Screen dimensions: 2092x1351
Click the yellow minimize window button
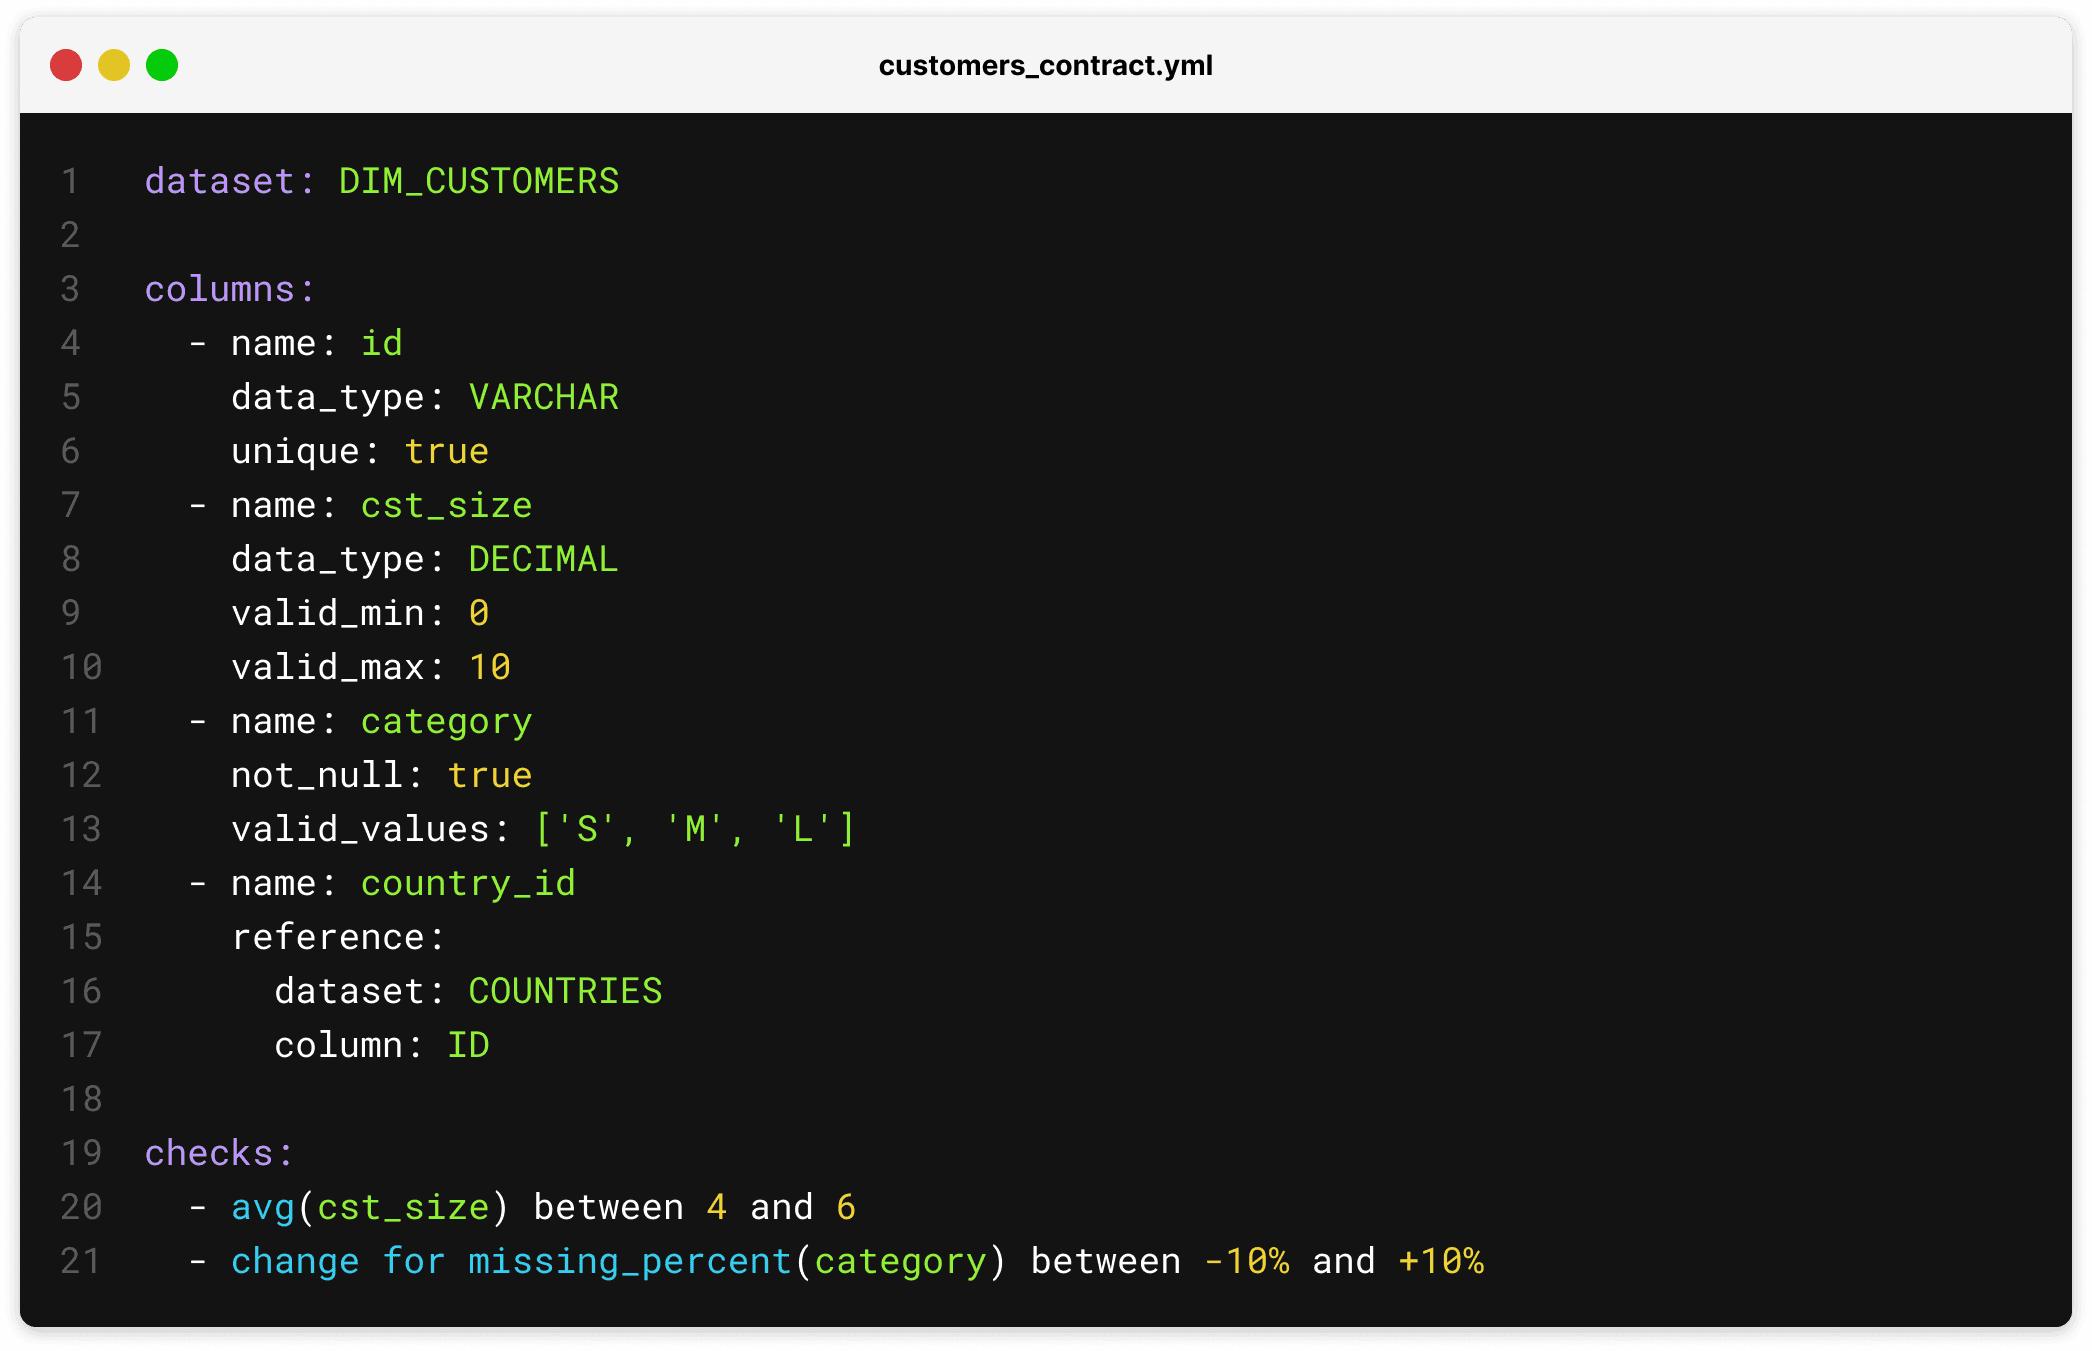click(x=114, y=65)
